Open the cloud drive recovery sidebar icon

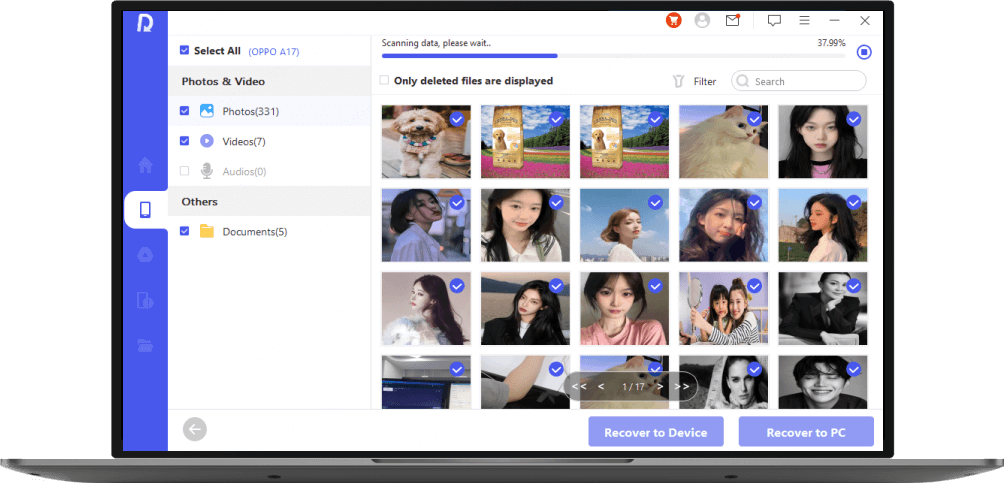[146, 255]
